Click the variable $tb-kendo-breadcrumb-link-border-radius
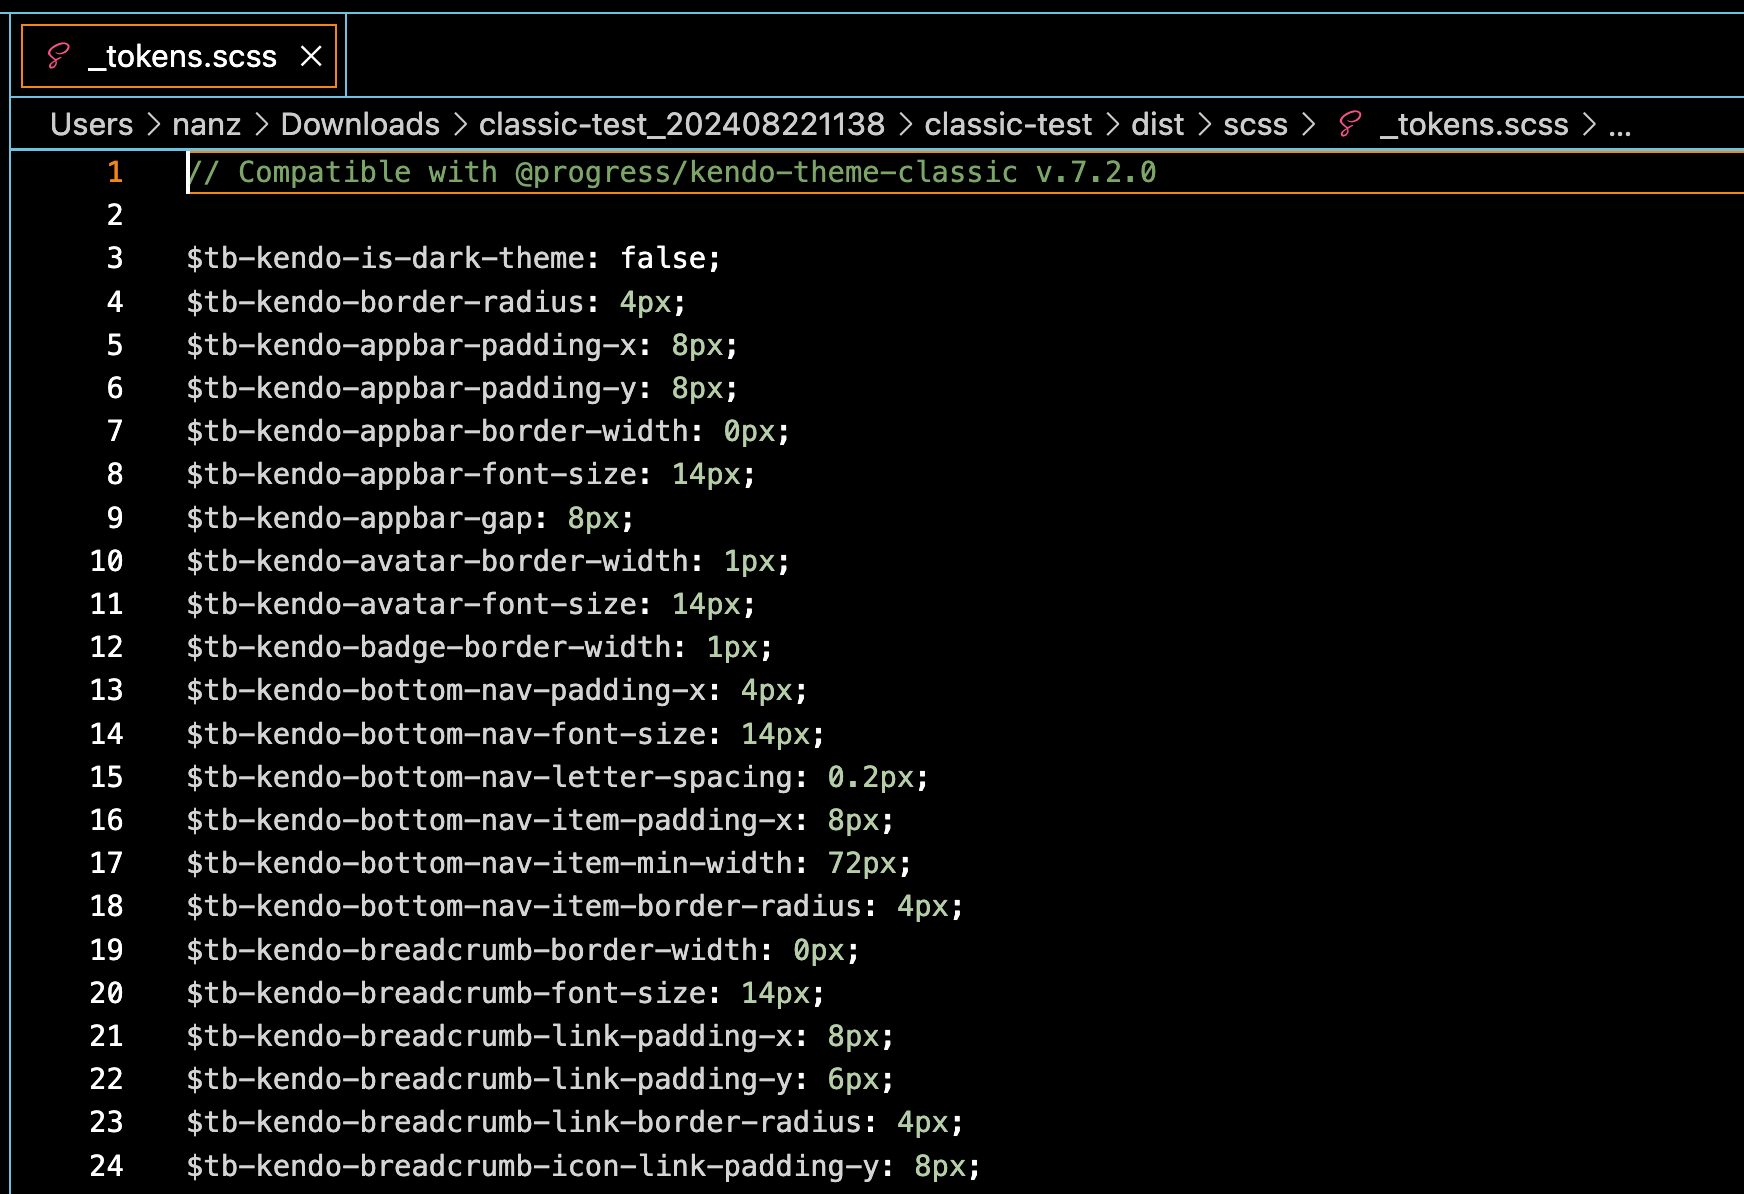Screen dimensions: 1744x1194 (x=524, y=1122)
